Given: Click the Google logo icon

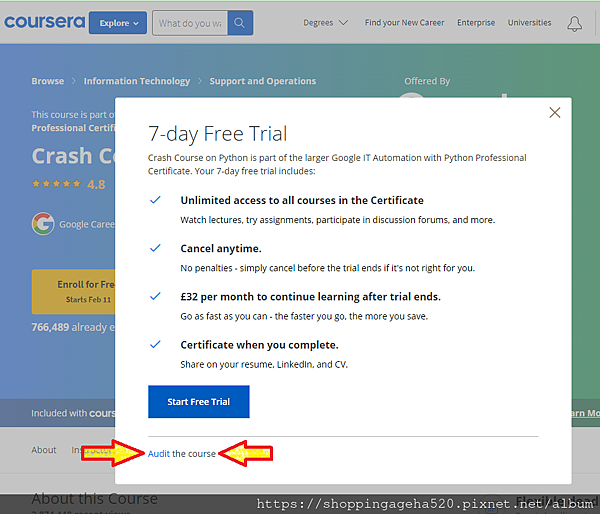Looking at the screenshot, I should click(x=43, y=224).
